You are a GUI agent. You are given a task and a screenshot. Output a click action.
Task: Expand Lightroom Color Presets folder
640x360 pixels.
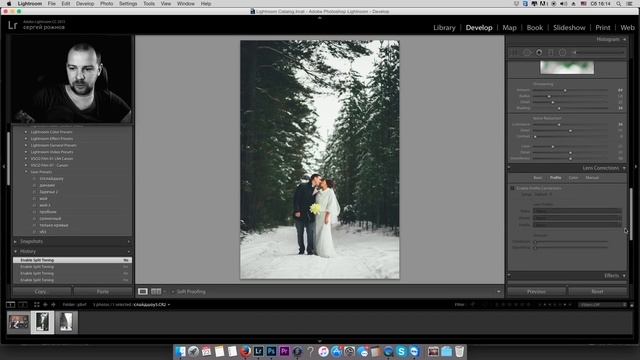coord(26,132)
